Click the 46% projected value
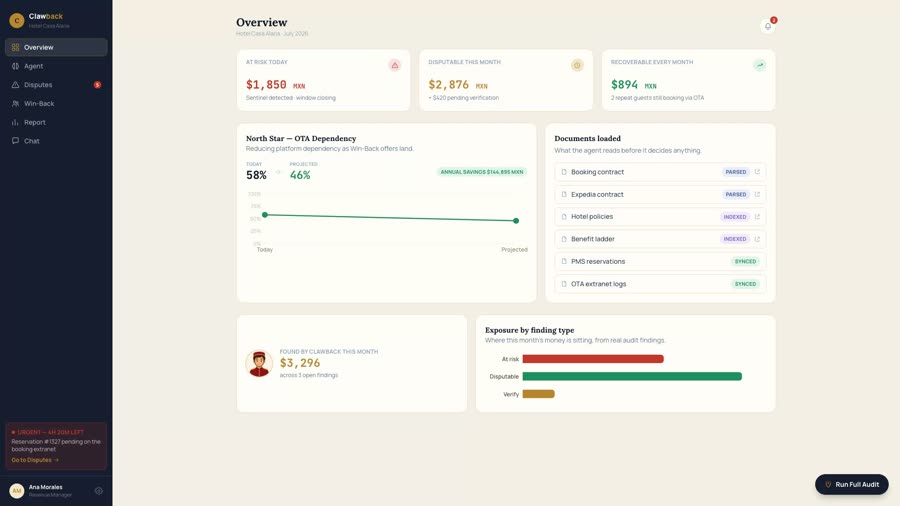Viewport: 900px width, 506px height. pyautogui.click(x=300, y=176)
